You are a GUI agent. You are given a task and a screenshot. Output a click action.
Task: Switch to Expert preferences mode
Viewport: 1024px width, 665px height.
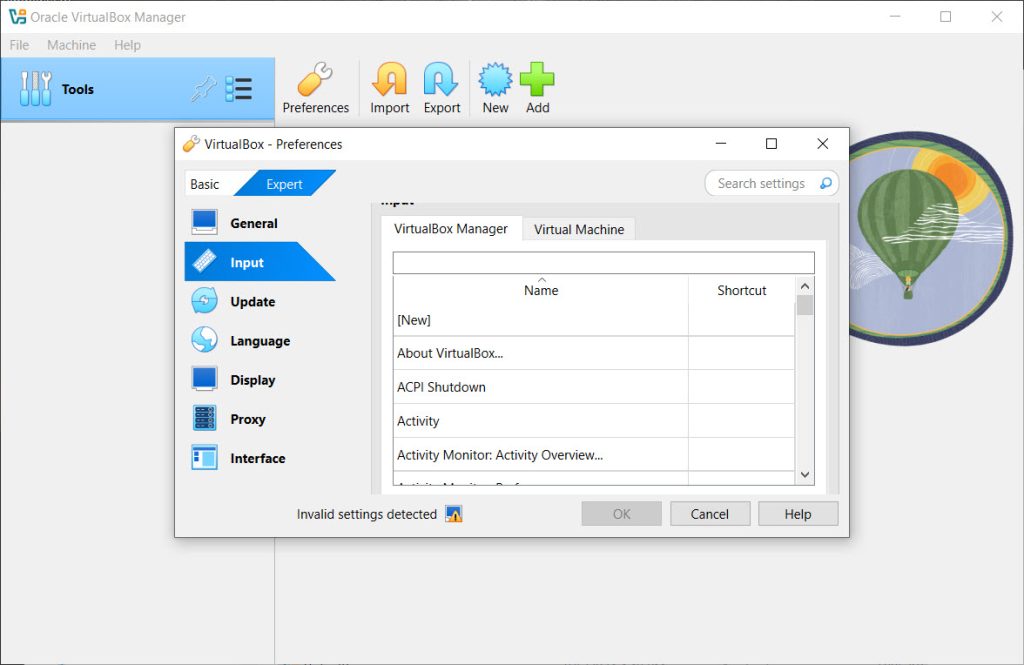coord(284,184)
